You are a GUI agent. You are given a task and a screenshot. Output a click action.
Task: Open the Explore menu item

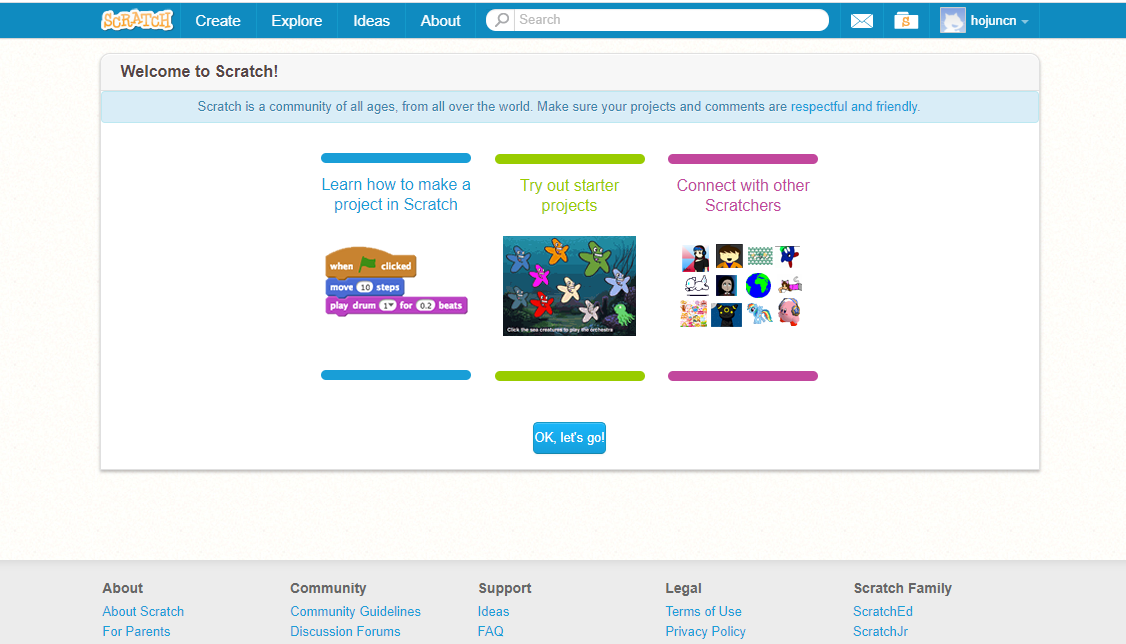point(297,21)
